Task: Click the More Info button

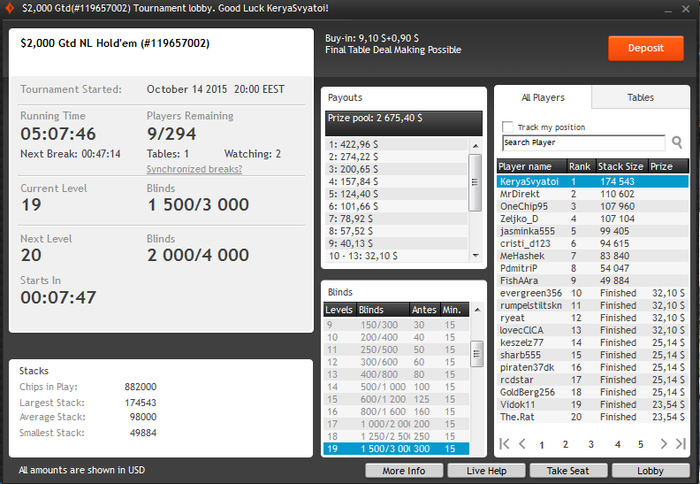Action: (x=404, y=471)
